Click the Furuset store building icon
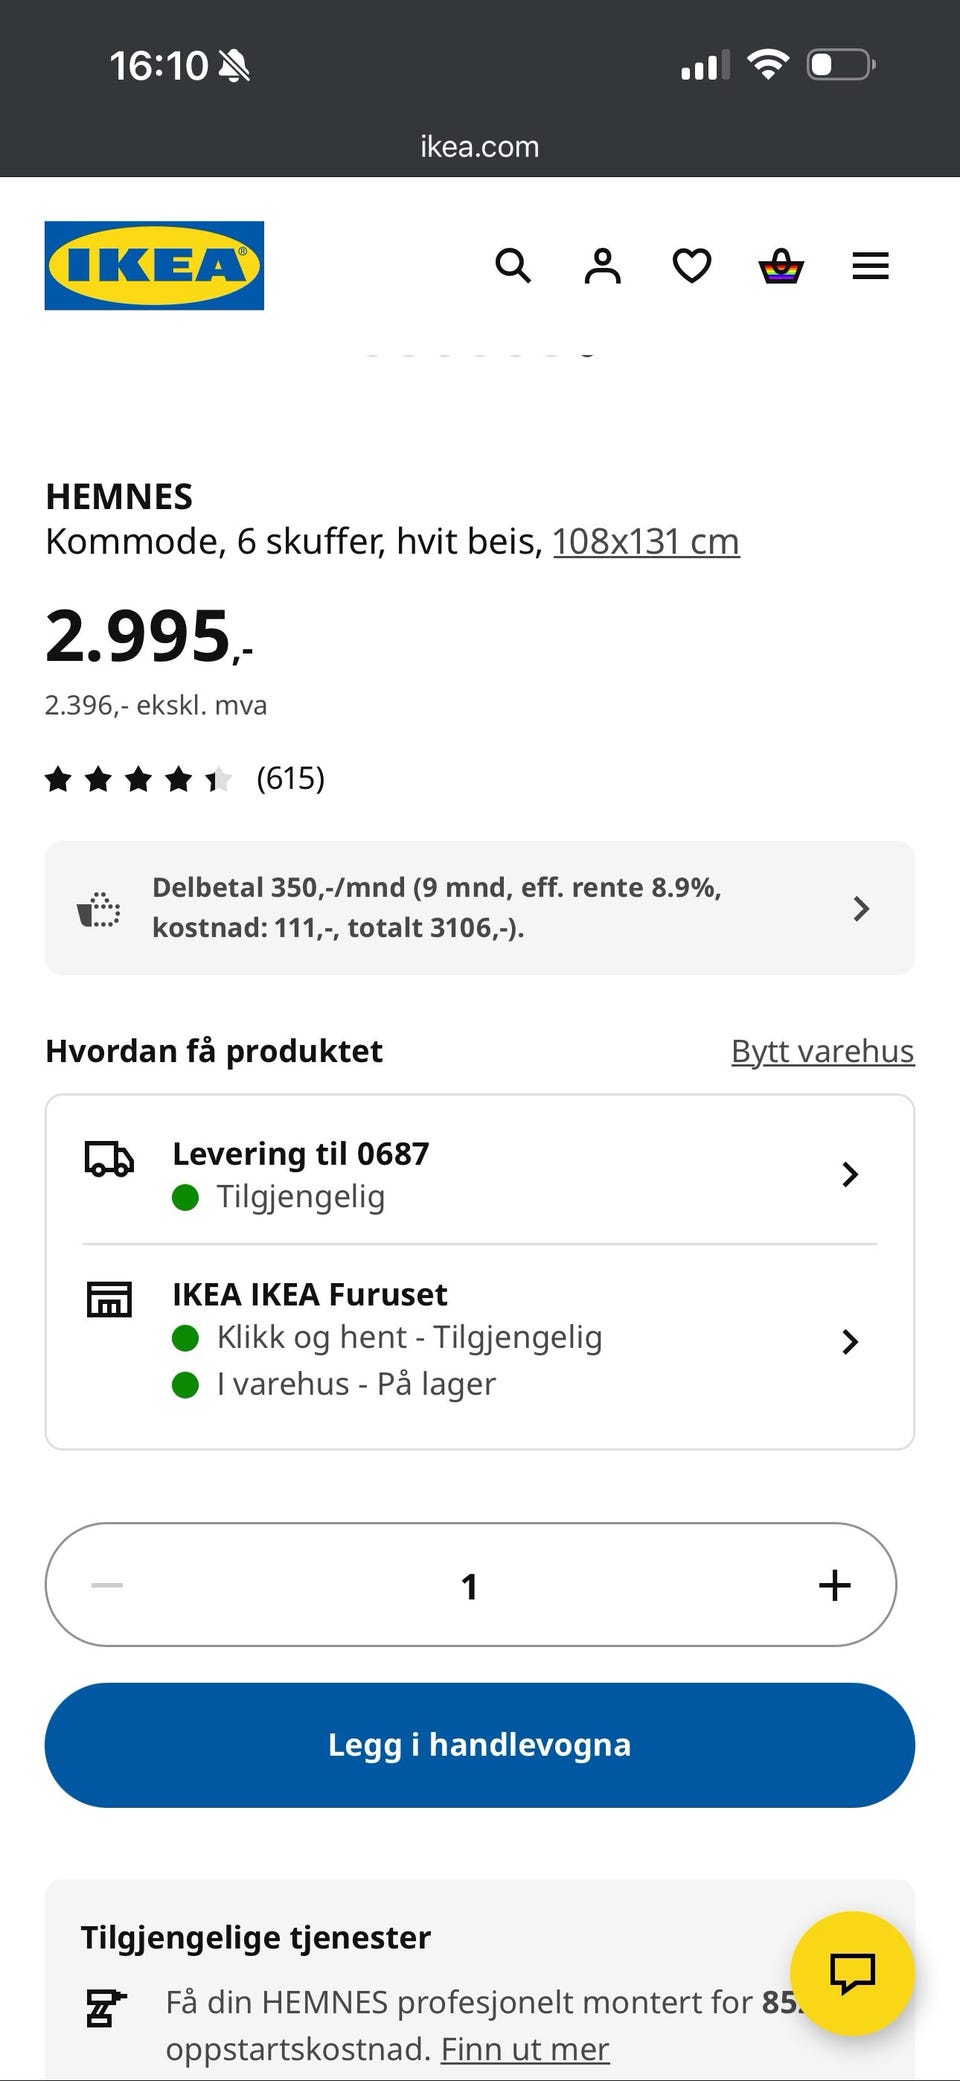Screen dimensions: 960x2081 click(x=108, y=1299)
